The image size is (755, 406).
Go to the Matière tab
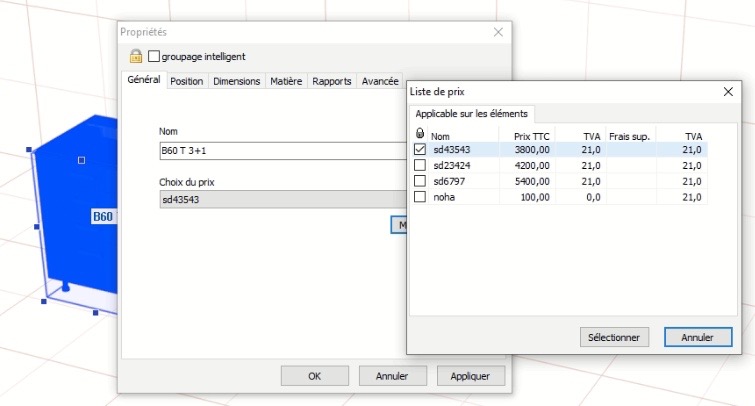(287, 81)
